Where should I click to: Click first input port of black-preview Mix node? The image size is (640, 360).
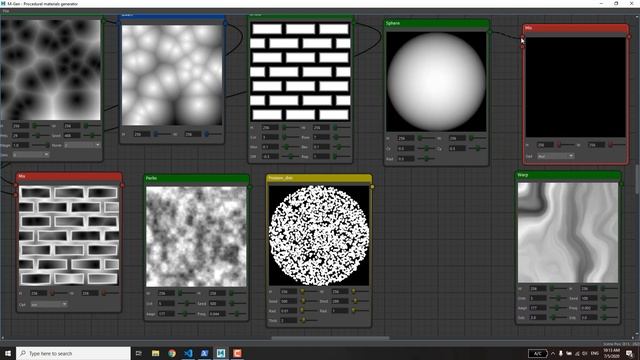(x=523, y=37)
